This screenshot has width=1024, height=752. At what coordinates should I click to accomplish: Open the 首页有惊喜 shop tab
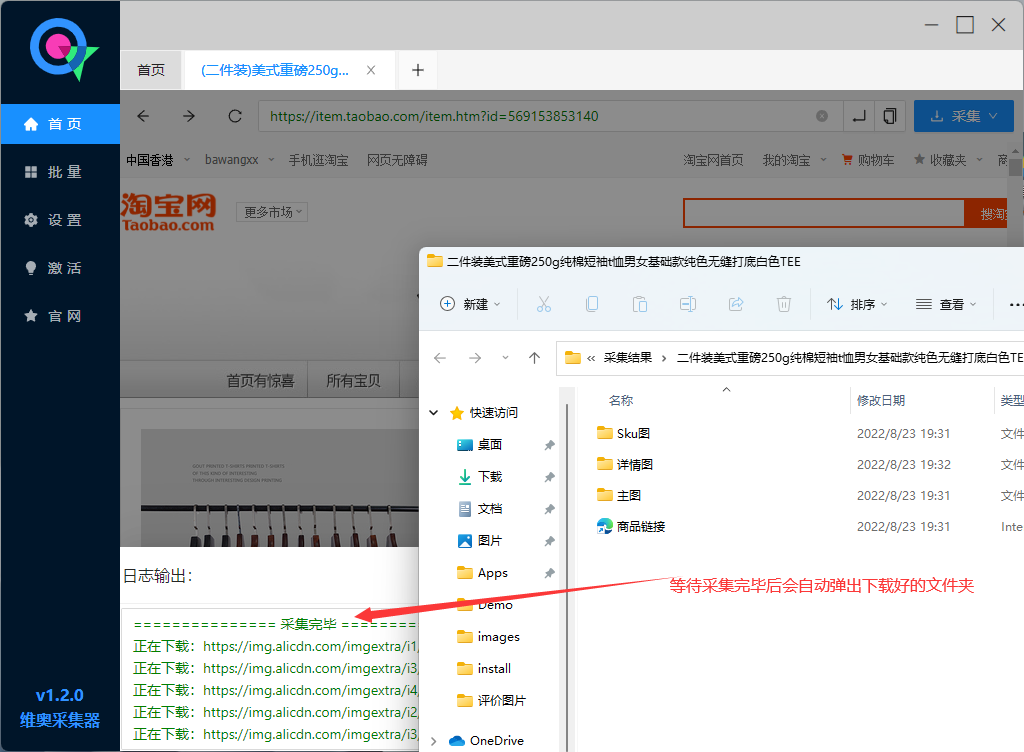click(260, 381)
